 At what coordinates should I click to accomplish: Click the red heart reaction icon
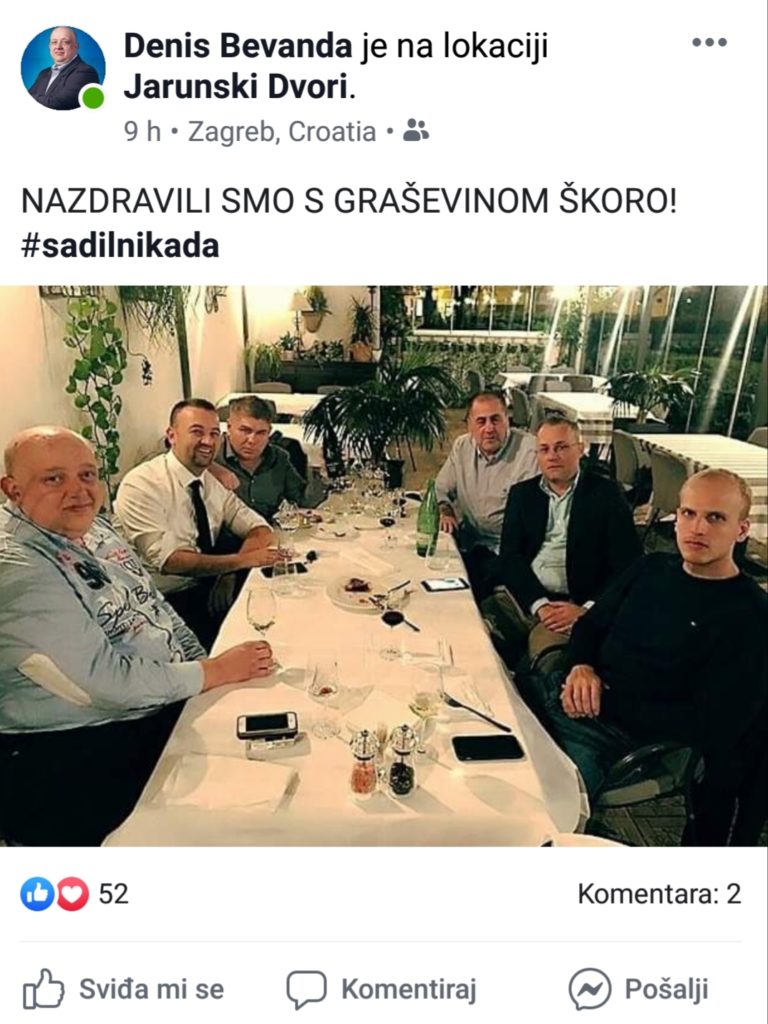click(x=72, y=894)
